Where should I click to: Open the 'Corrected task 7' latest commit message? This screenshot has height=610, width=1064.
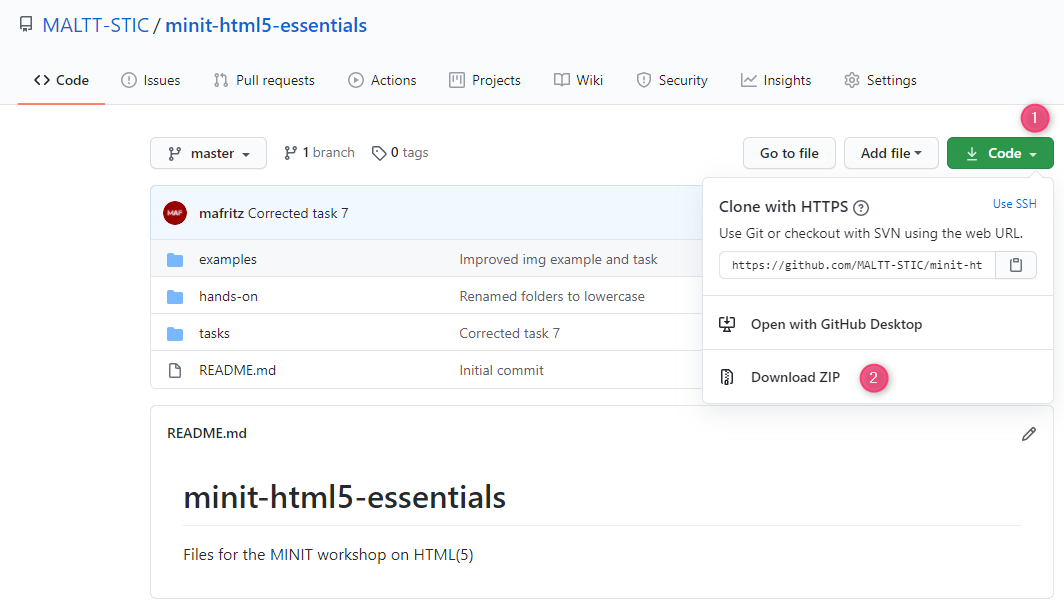pyautogui.click(x=298, y=213)
